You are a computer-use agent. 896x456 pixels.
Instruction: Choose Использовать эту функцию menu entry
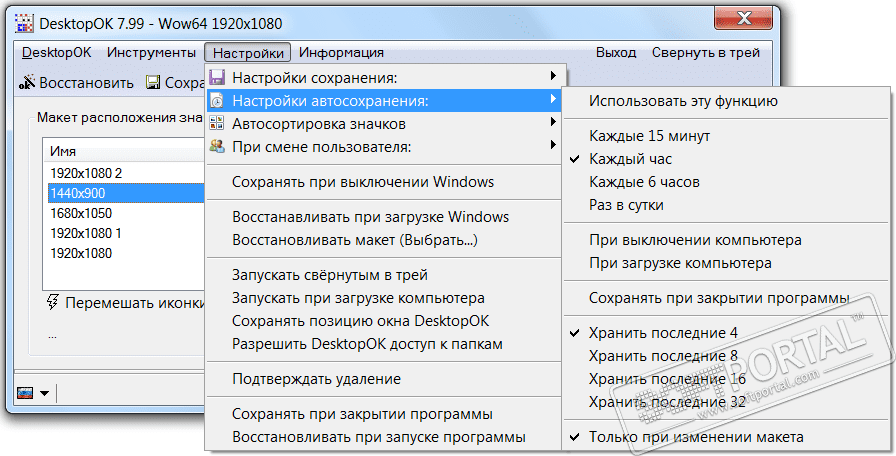(683, 101)
